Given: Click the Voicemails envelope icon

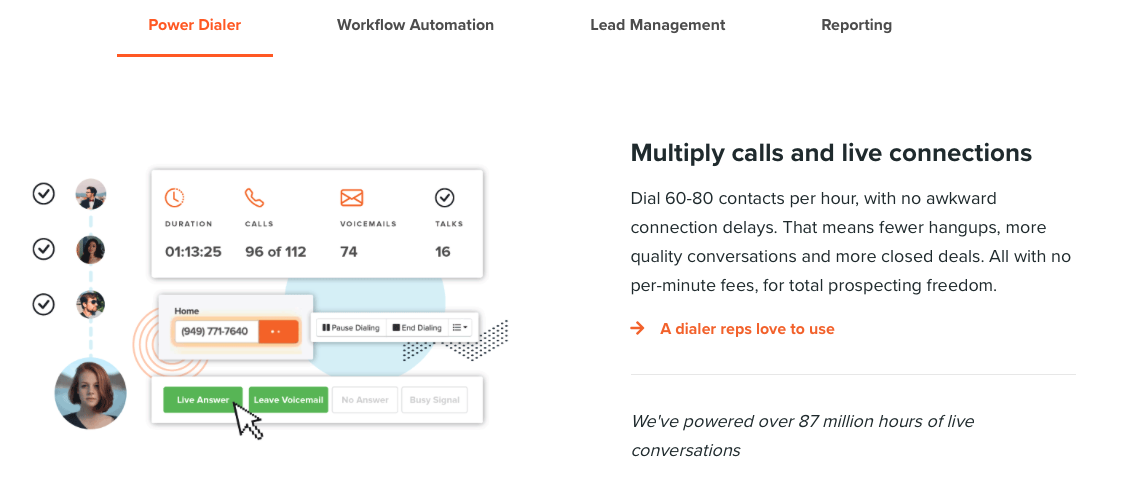Looking at the screenshot, I should coord(352,197).
